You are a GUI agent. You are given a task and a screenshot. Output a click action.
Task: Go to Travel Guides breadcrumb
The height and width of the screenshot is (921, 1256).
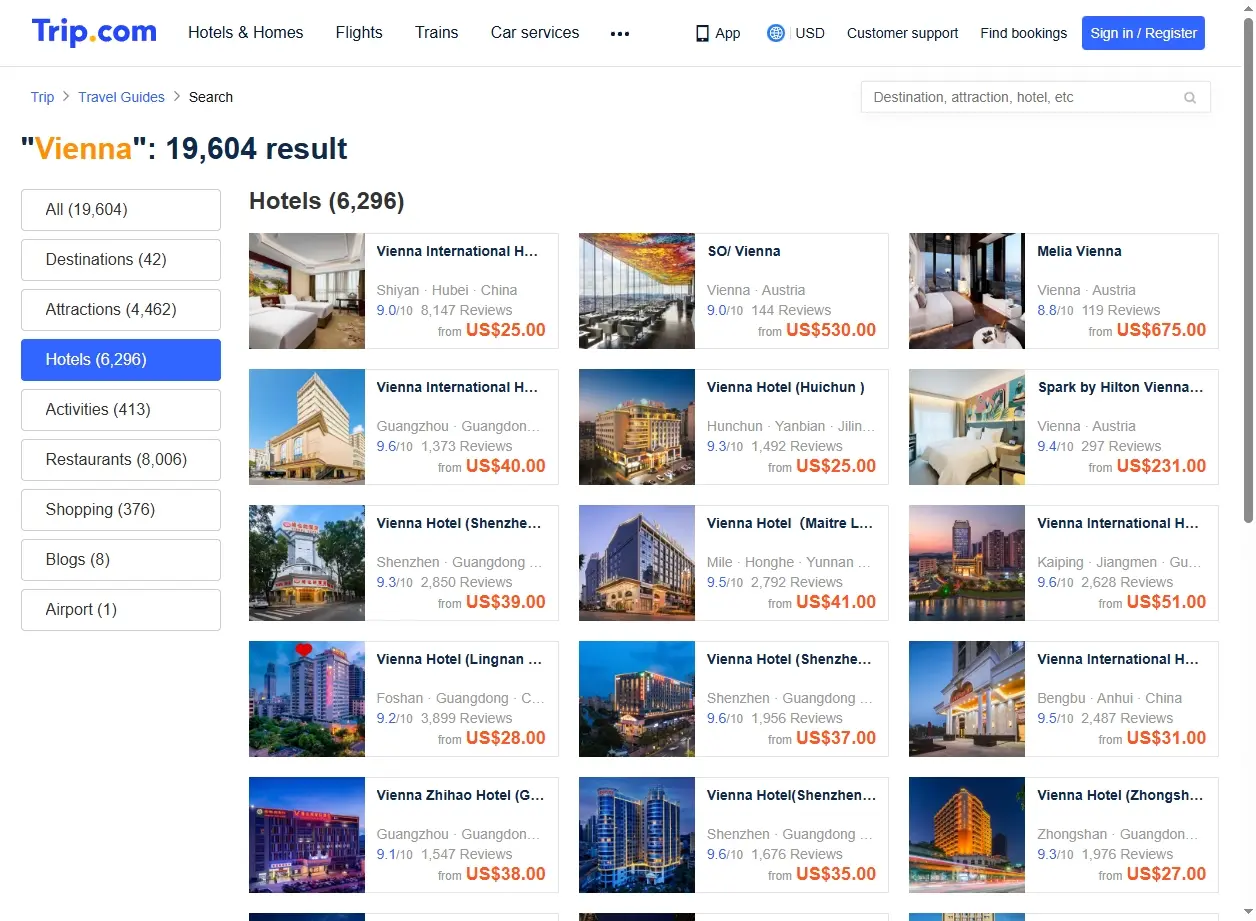122,97
